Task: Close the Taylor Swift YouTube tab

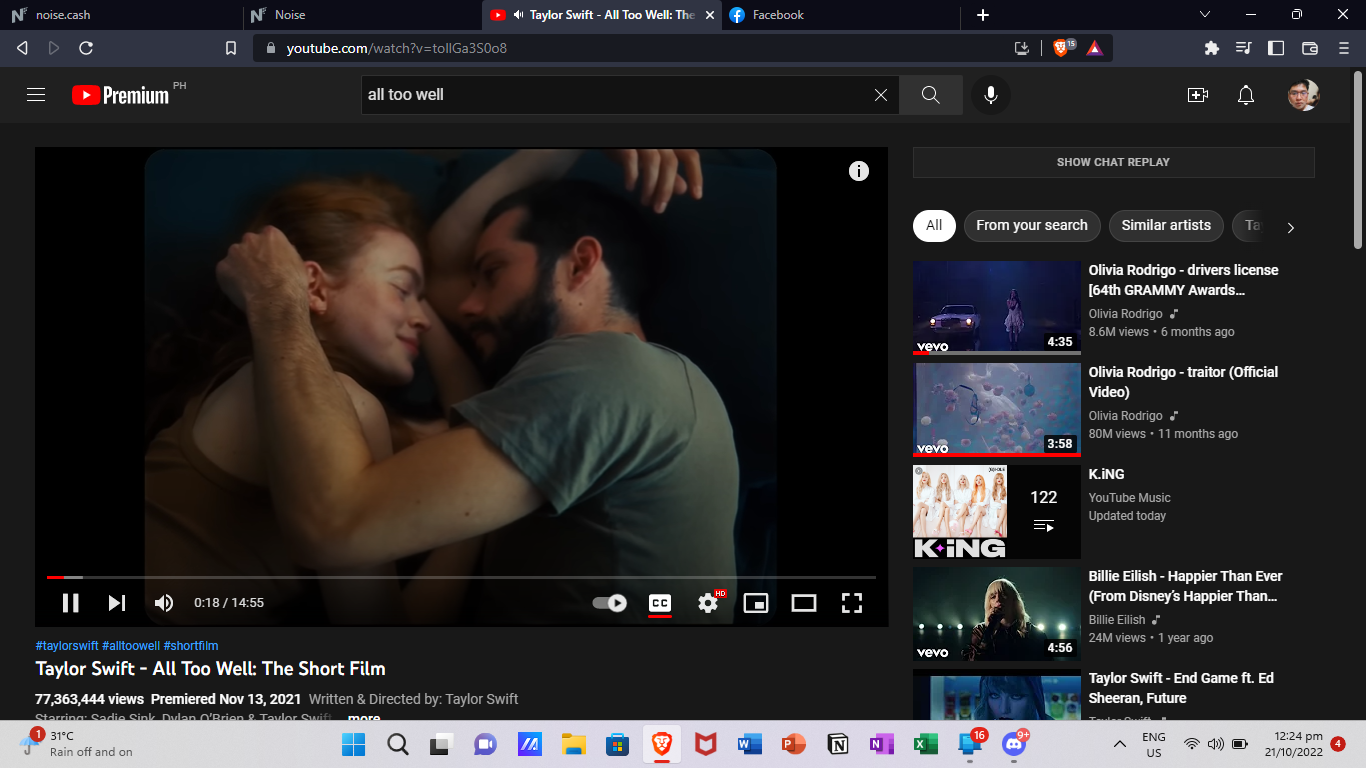Action: tap(709, 15)
